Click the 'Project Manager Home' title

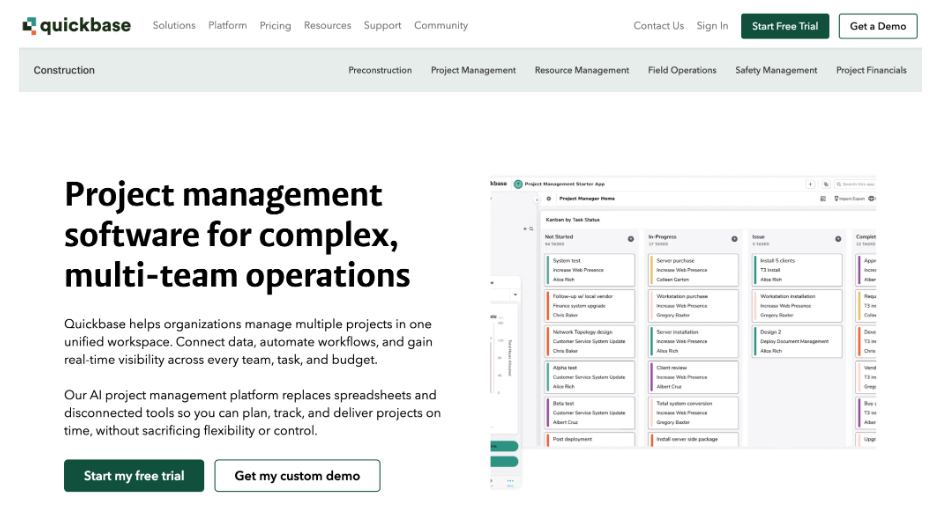point(587,199)
